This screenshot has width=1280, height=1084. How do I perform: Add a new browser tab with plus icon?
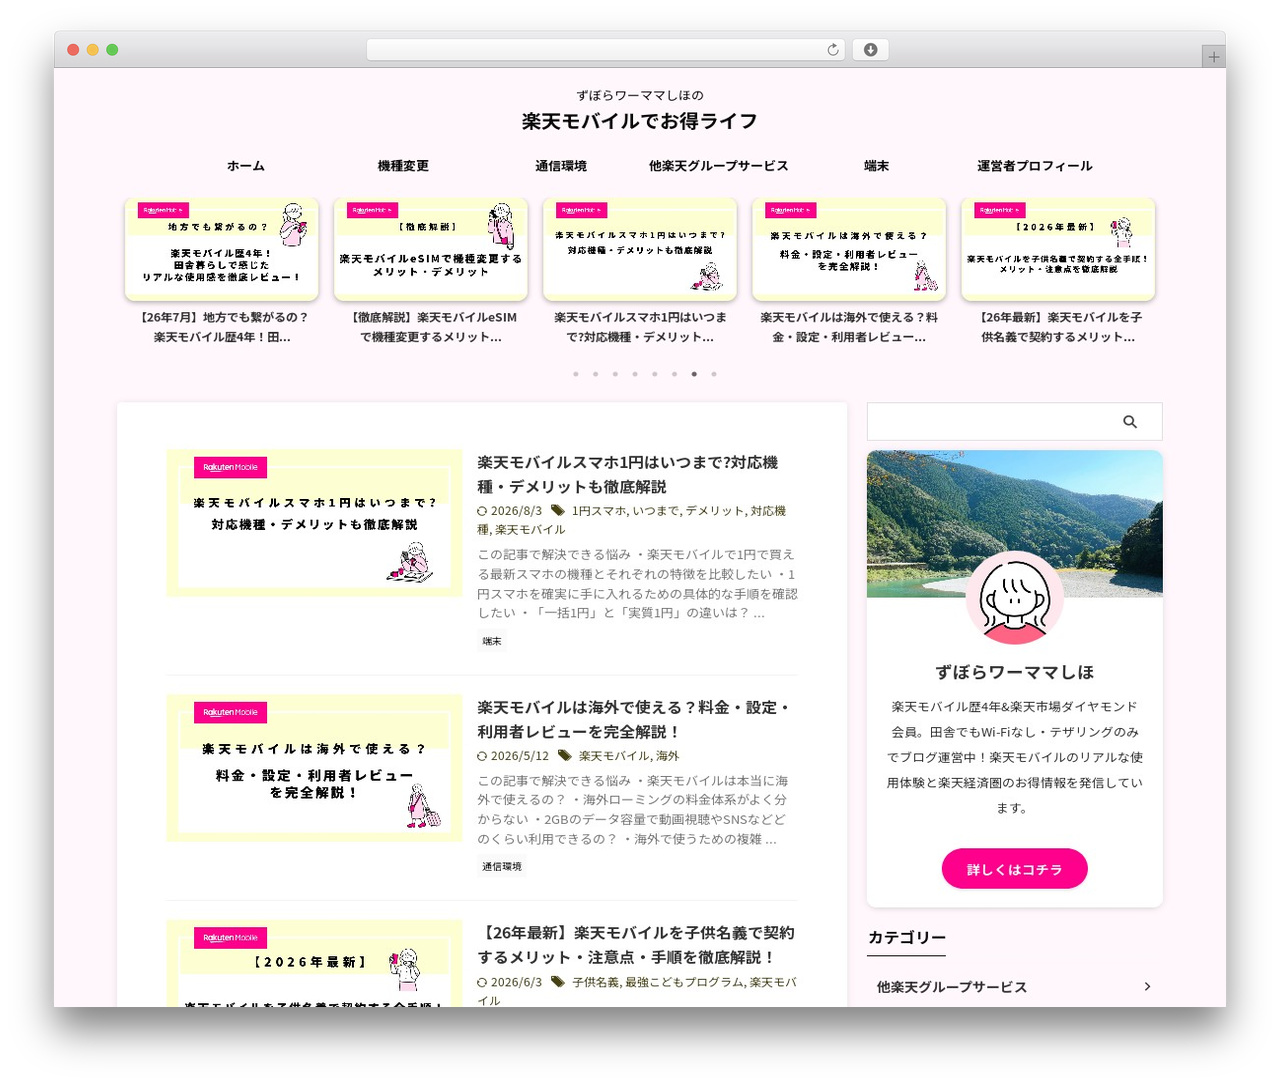(1214, 57)
